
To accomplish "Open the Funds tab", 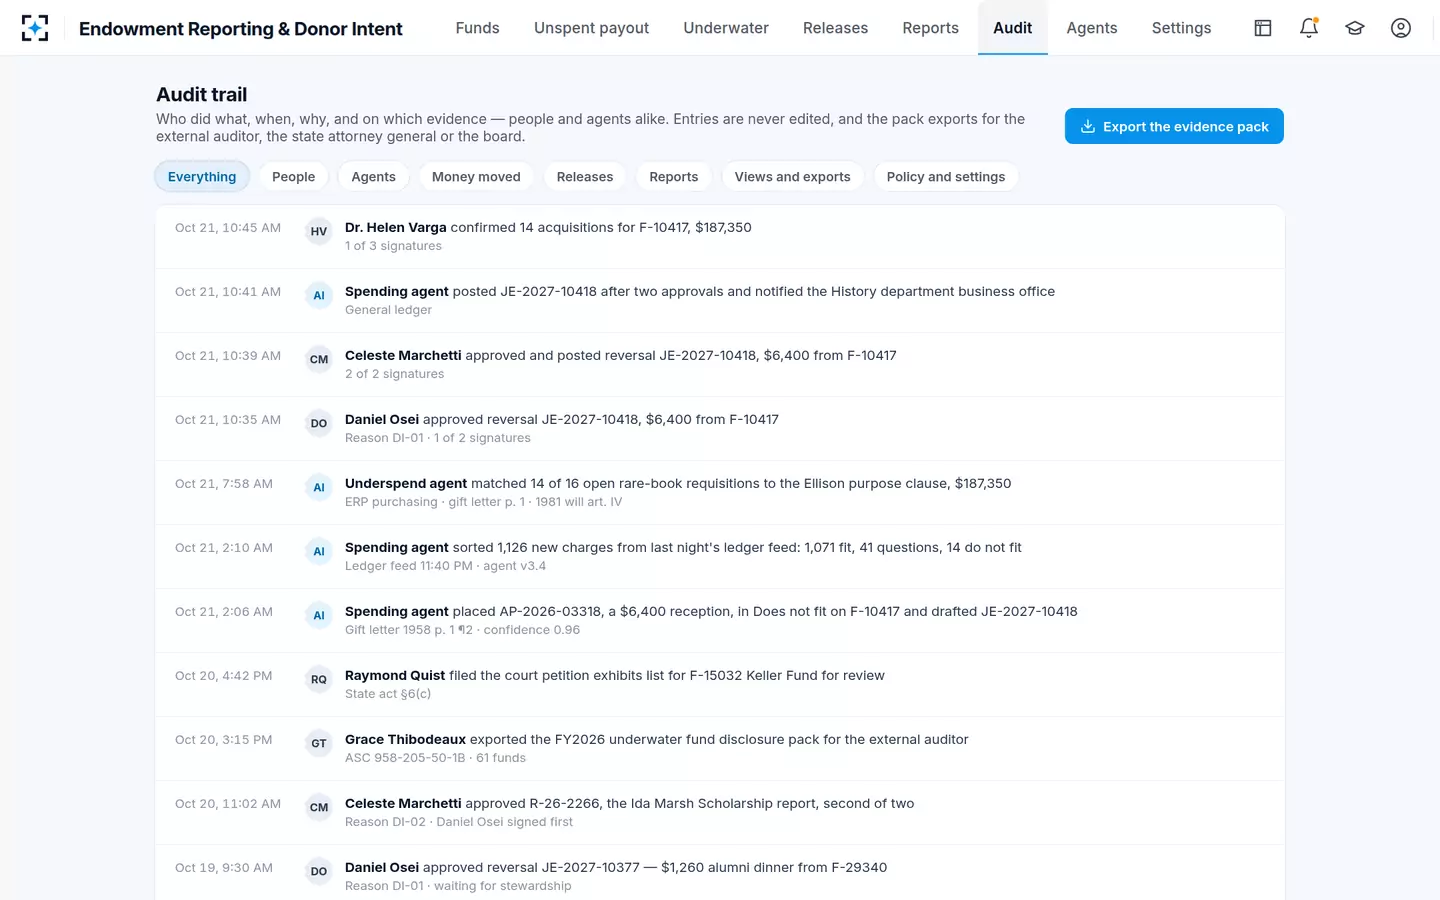I will tap(477, 28).
